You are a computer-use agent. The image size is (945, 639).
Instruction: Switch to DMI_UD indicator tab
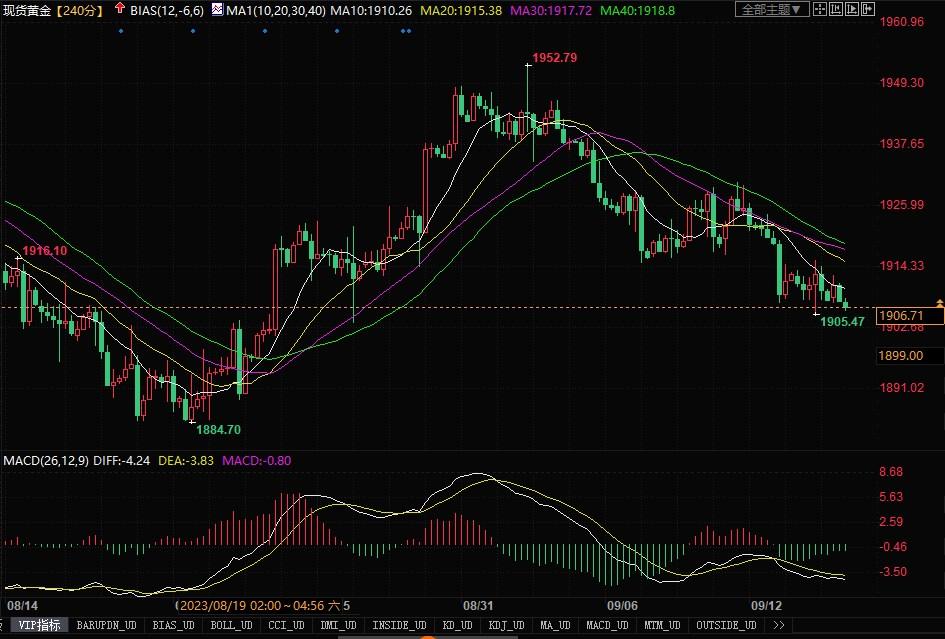coord(338,625)
